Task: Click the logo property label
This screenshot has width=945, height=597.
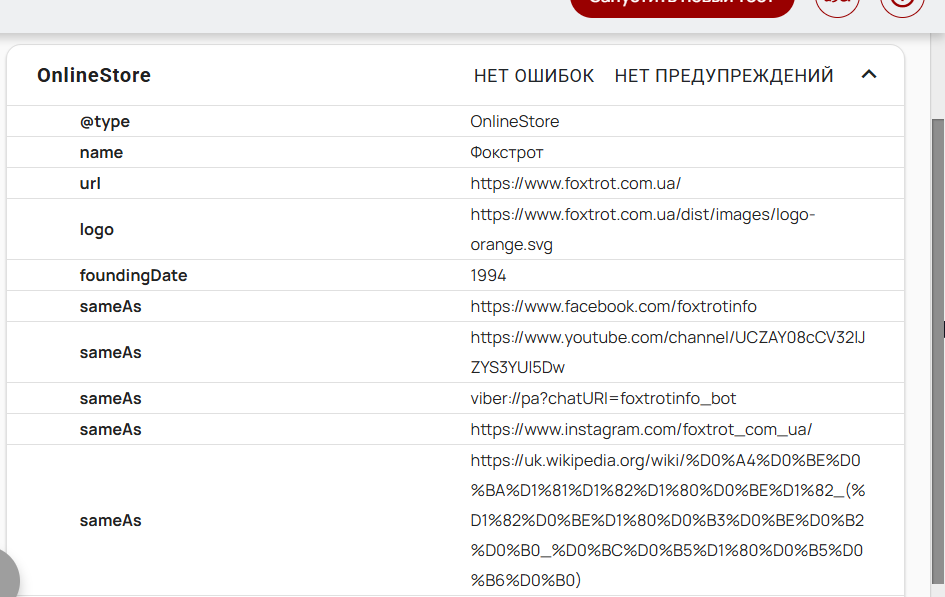Action: pos(96,230)
